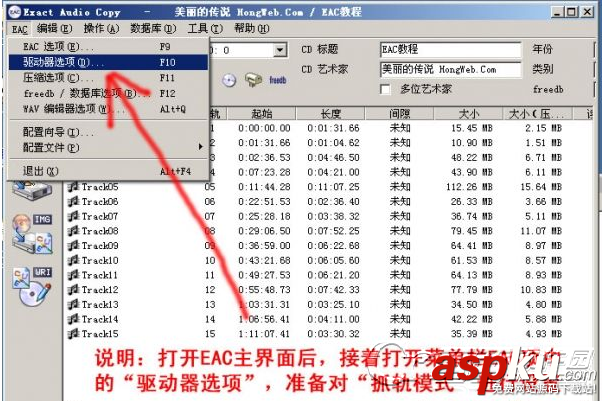Screen dimensions: 602x401
Task: Click the length value 0:07:42.33
Action: [333, 290]
